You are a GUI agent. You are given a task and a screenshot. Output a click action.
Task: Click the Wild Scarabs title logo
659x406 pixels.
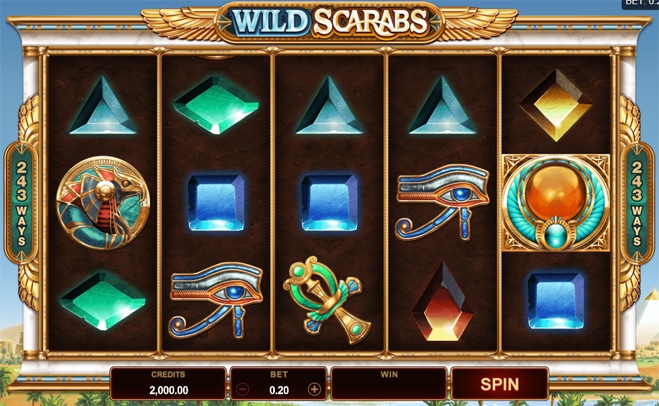click(x=330, y=22)
